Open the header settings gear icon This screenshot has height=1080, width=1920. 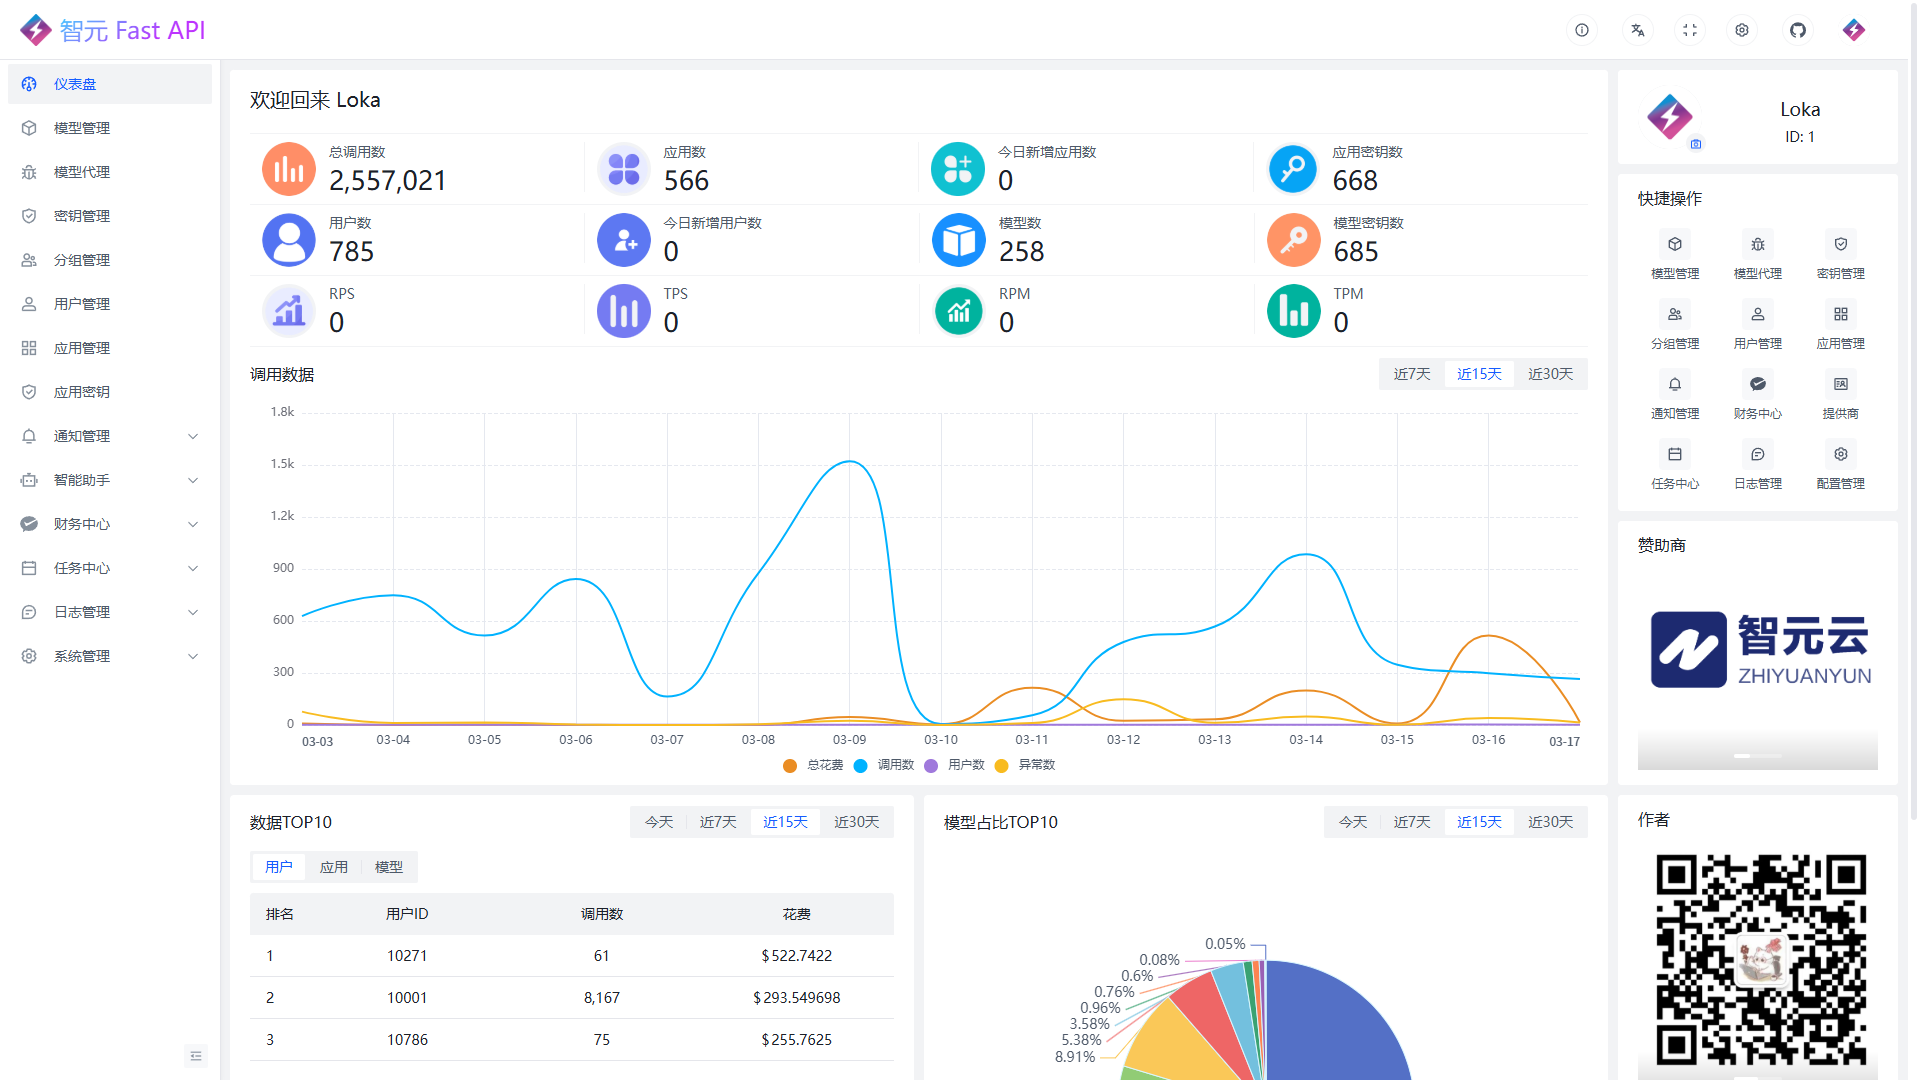click(1742, 30)
